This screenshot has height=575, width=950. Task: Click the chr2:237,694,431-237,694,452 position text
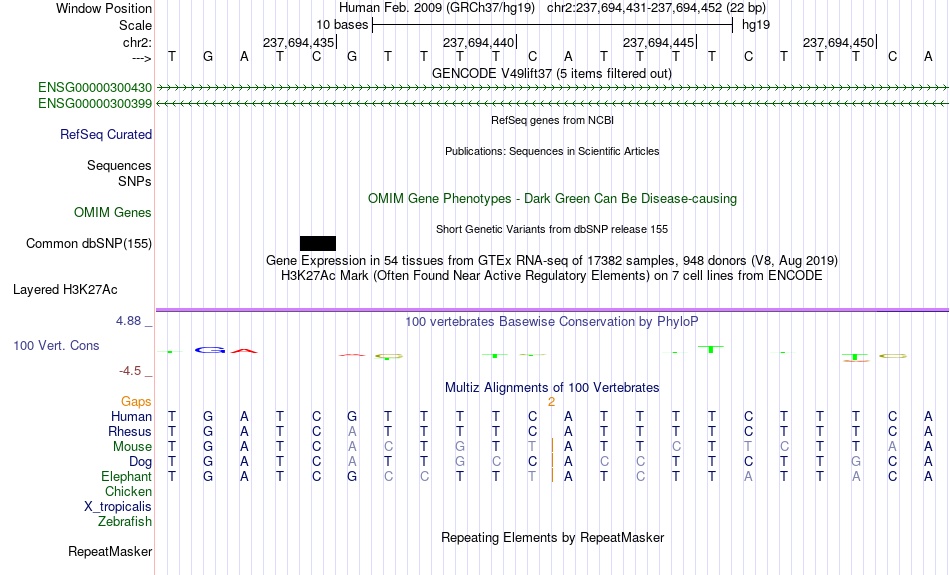point(656,8)
